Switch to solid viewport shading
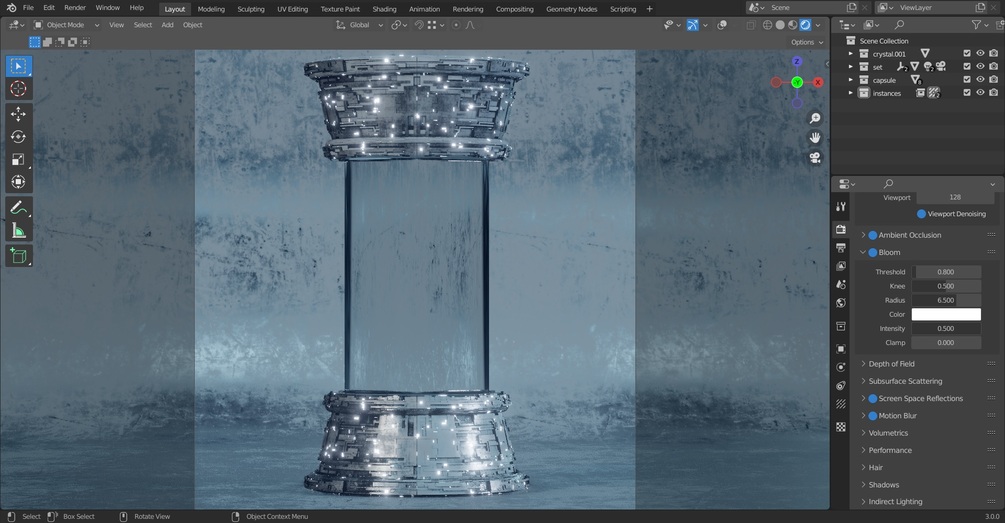 780,25
